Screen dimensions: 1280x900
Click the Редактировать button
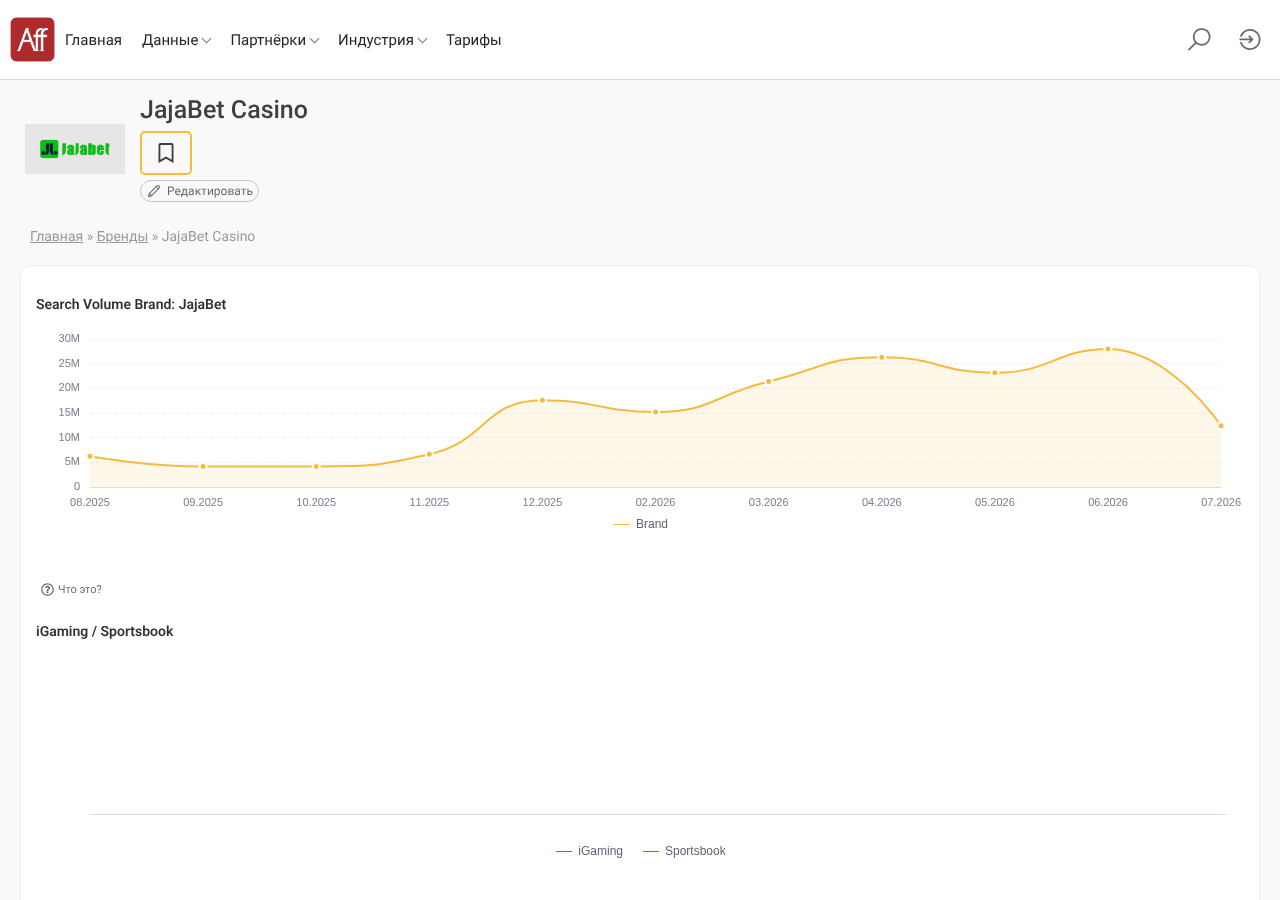point(199,191)
